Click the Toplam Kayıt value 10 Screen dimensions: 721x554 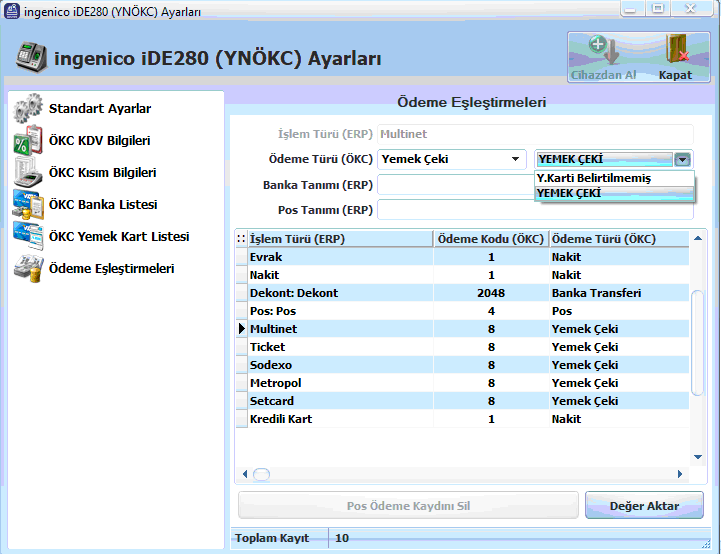point(342,538)
